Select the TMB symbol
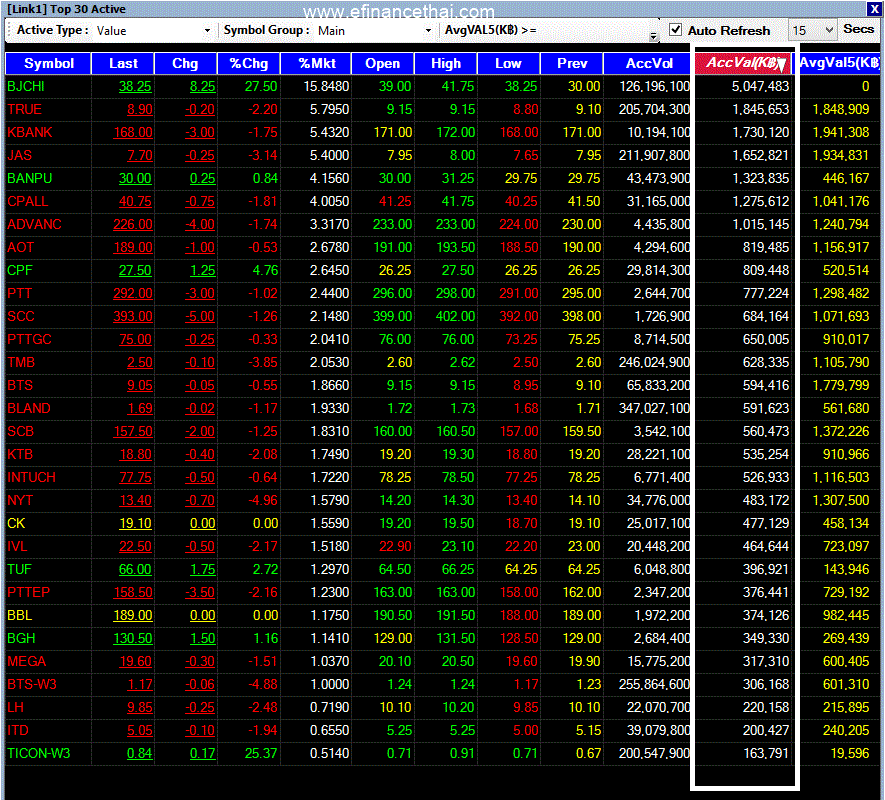Viewport: 885px width, 800px height. 21,362
